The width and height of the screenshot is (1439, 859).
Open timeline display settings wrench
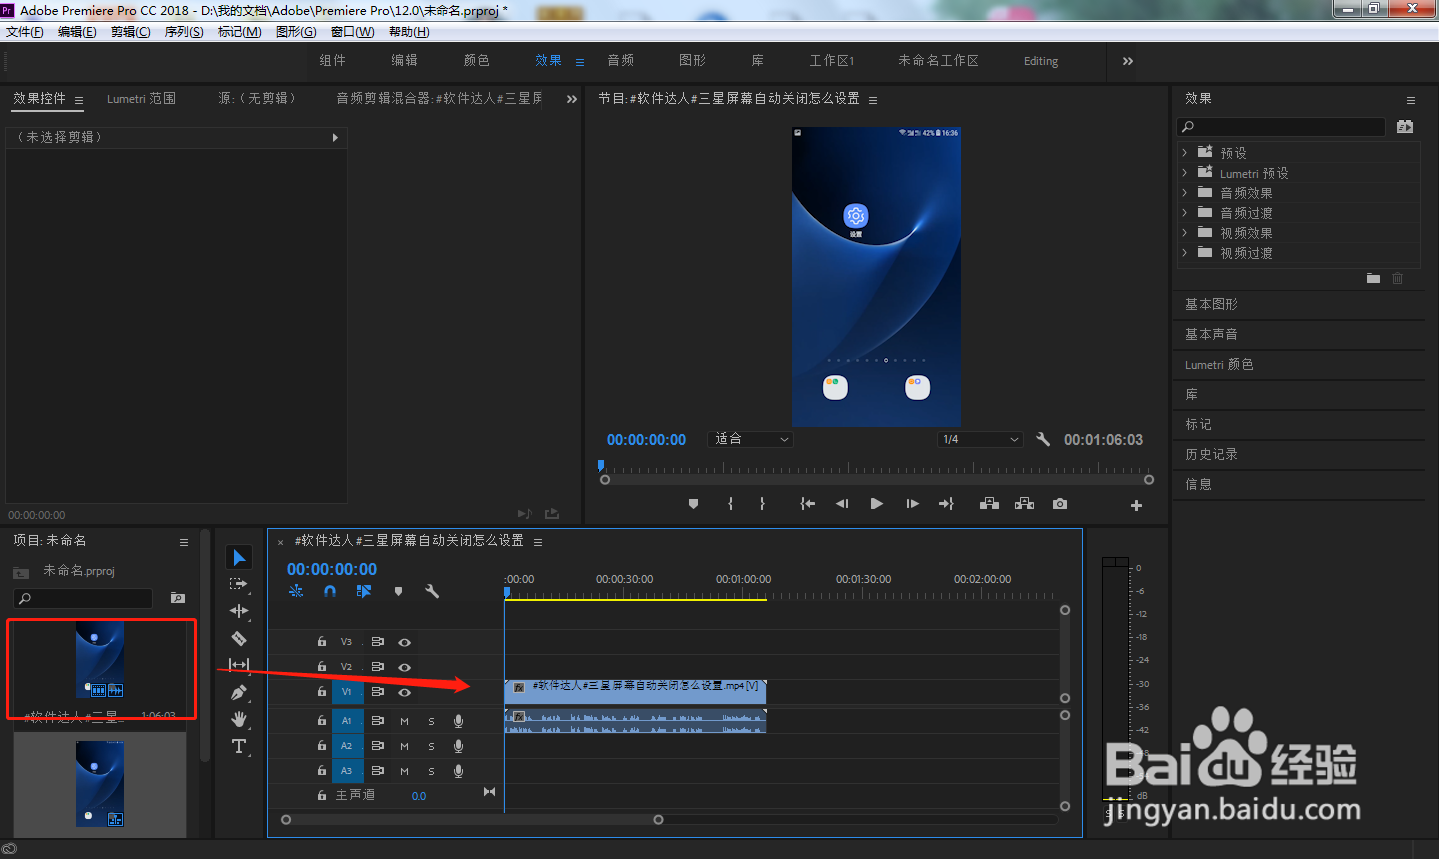tap(432, 591)
